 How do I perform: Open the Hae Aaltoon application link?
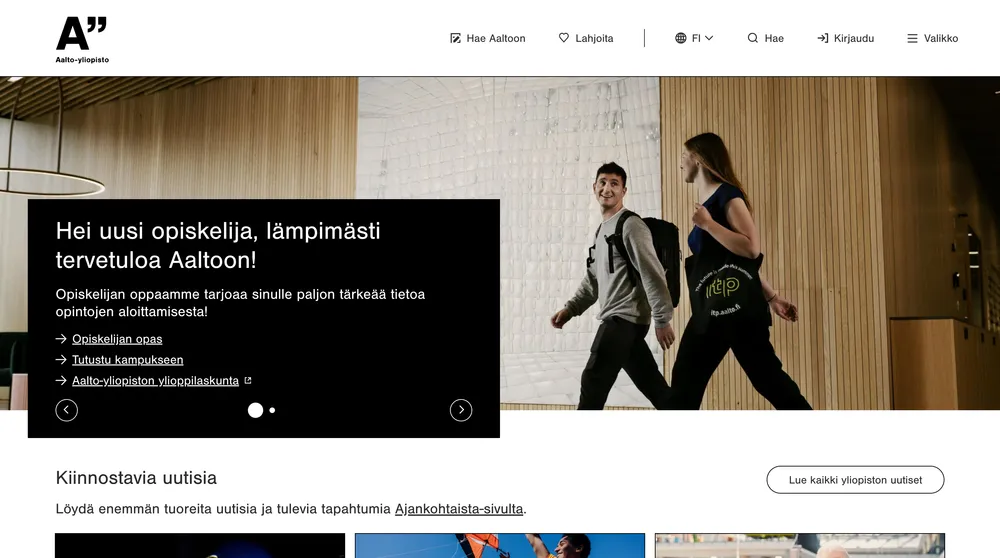[488, 38]
